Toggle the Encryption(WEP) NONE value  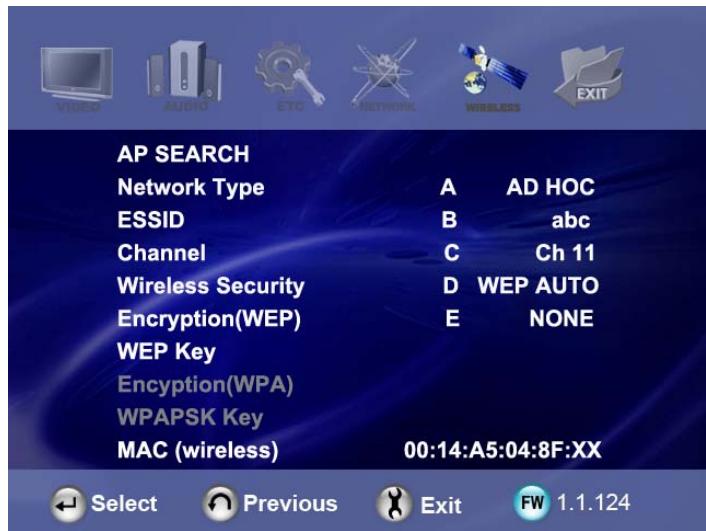click(561, 319)
